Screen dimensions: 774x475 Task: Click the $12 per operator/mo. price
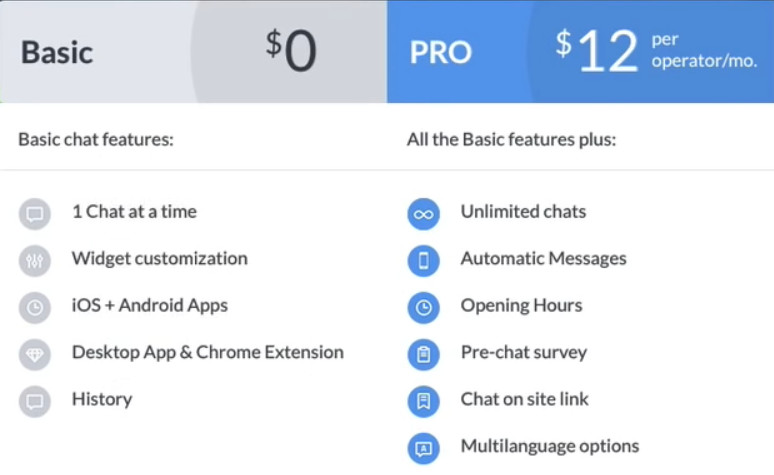pos(656,50)
